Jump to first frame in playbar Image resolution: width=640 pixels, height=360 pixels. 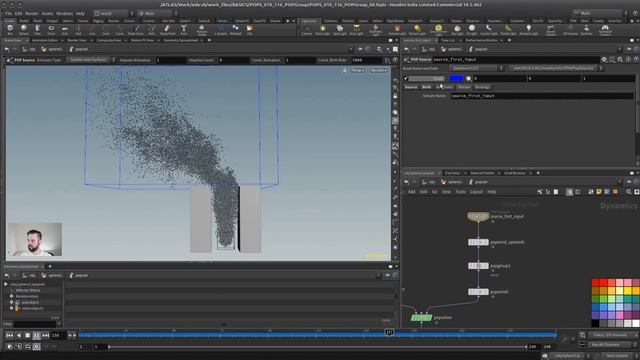(9, 335)
